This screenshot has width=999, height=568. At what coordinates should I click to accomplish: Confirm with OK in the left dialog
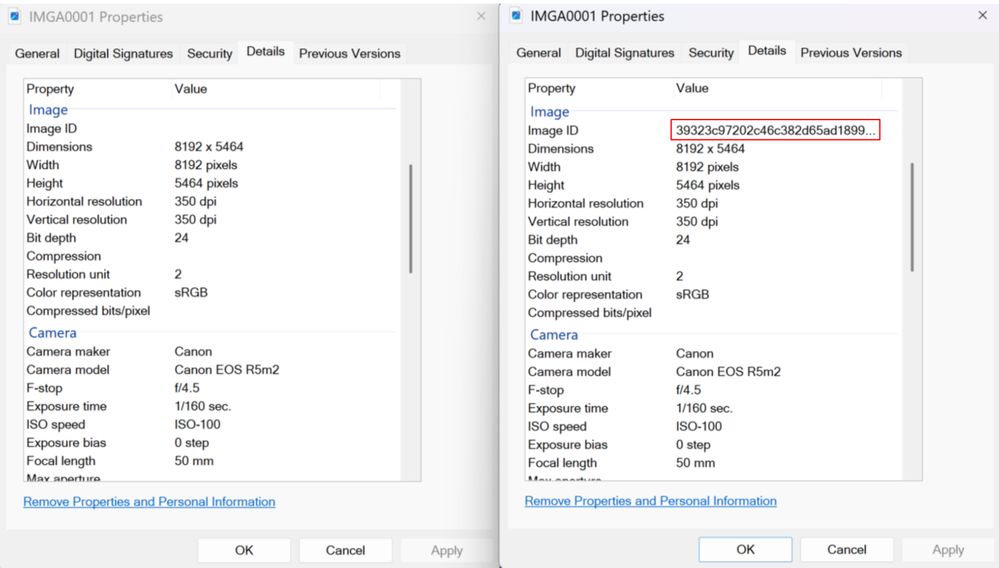pos(244,550)
